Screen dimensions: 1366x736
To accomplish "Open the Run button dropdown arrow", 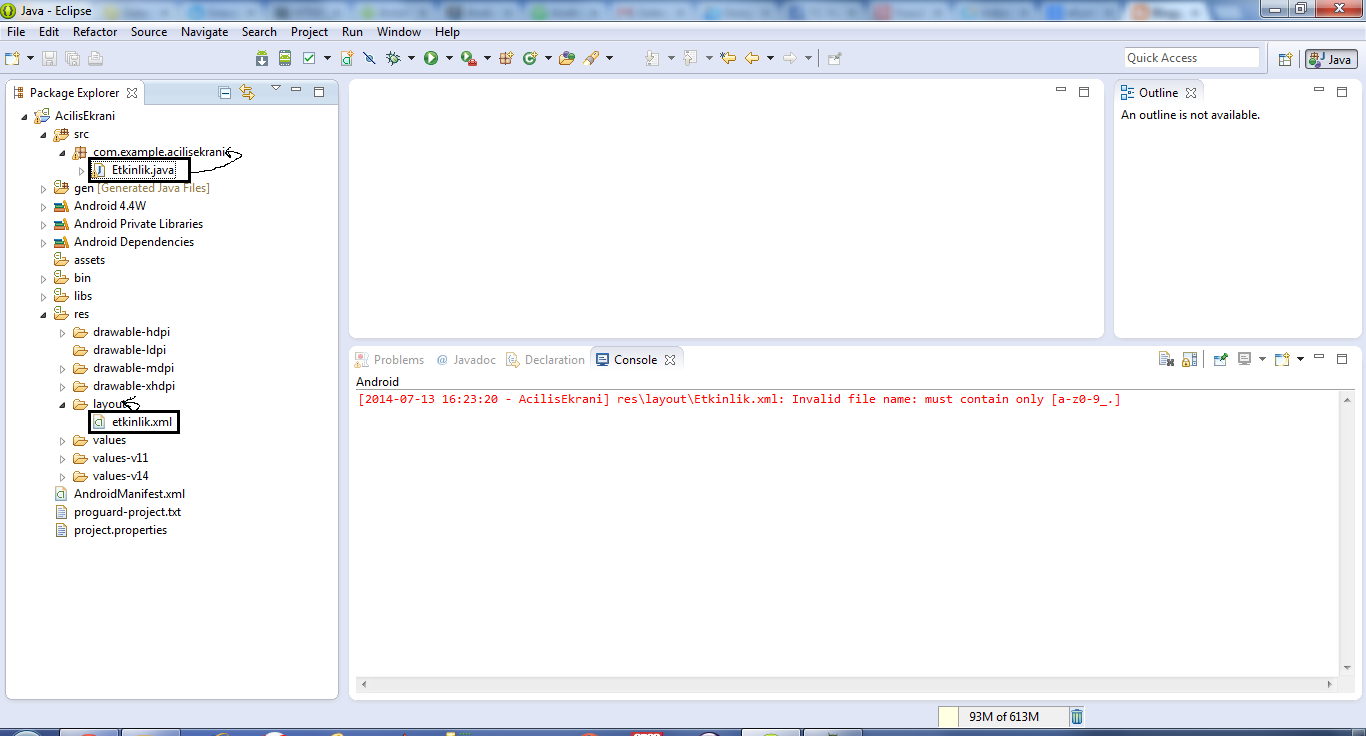I will tap(449, 58).
